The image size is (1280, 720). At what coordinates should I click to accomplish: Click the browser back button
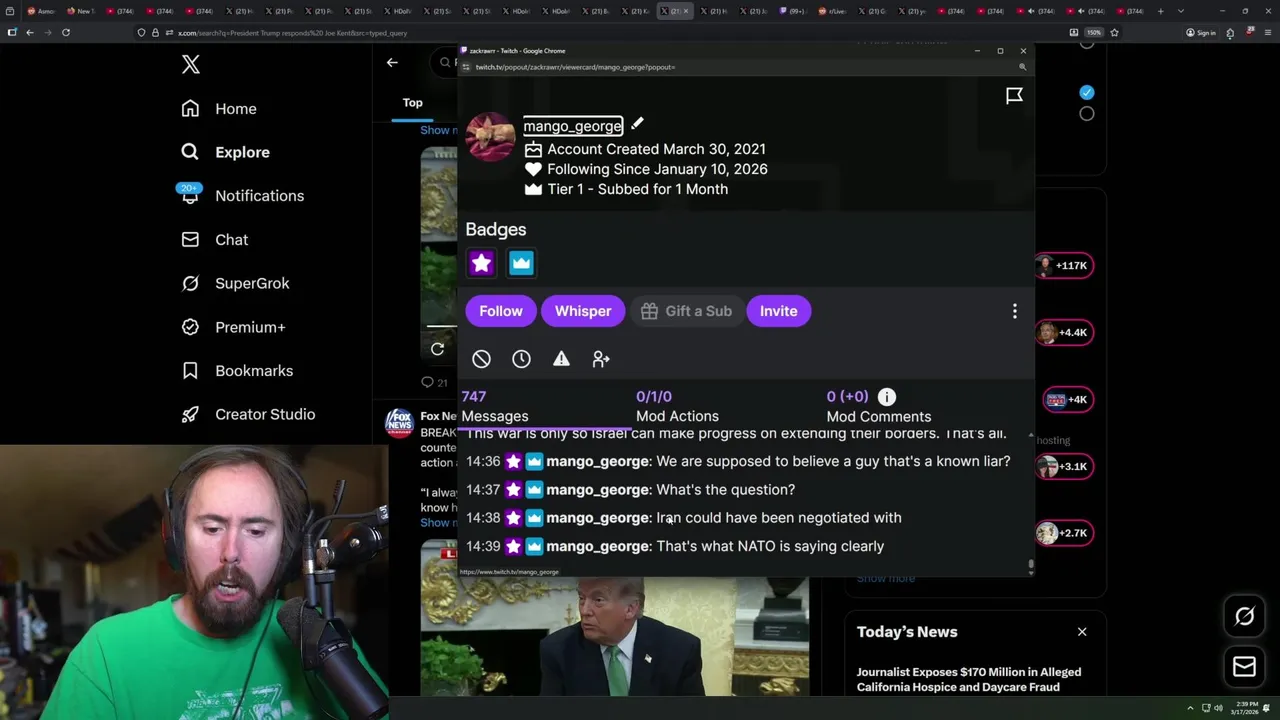click(x=30, y=32)
